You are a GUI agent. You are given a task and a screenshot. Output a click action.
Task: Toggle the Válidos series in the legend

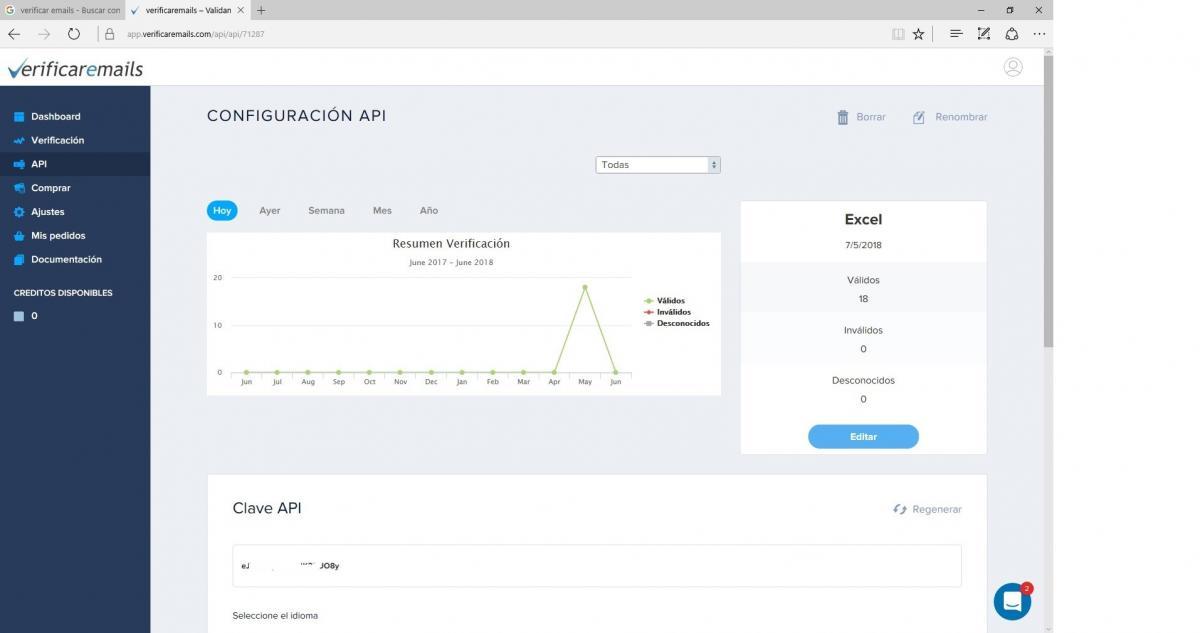point(668,300)
